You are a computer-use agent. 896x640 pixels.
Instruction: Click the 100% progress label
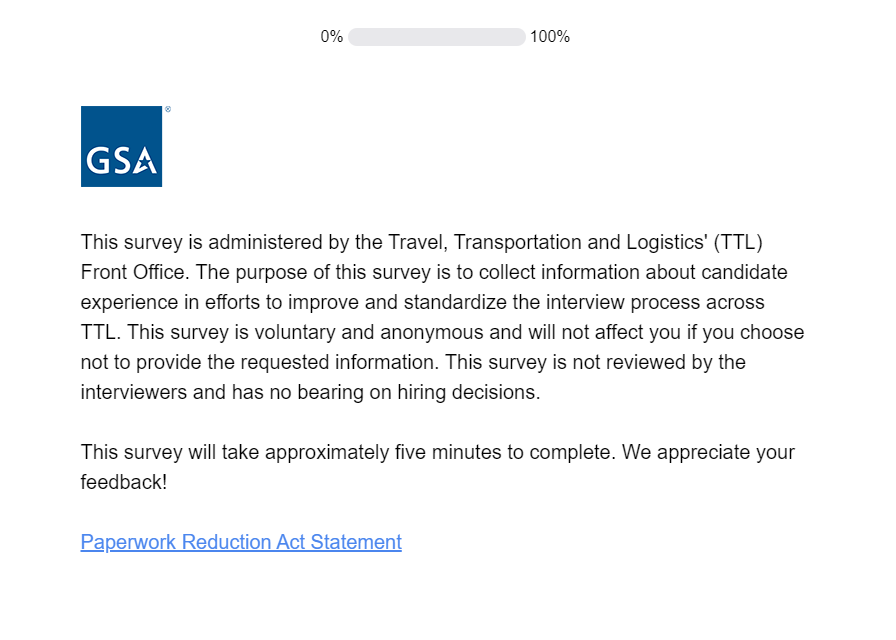(x=550, y=37)
